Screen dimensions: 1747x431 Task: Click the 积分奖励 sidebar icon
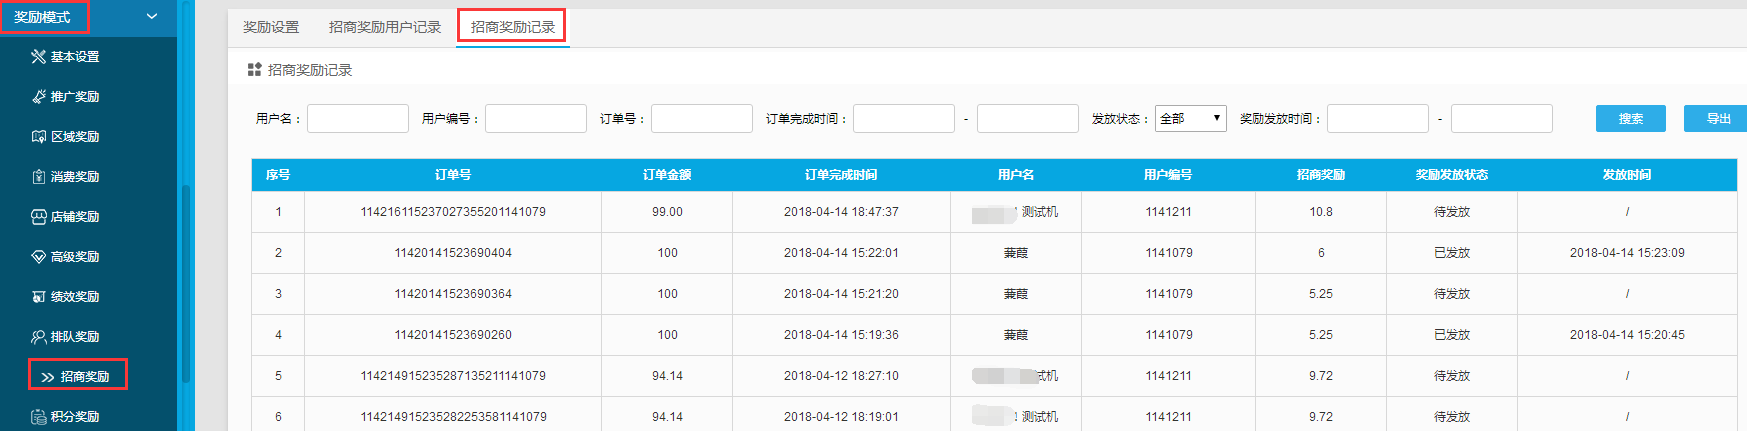point(38,417)
